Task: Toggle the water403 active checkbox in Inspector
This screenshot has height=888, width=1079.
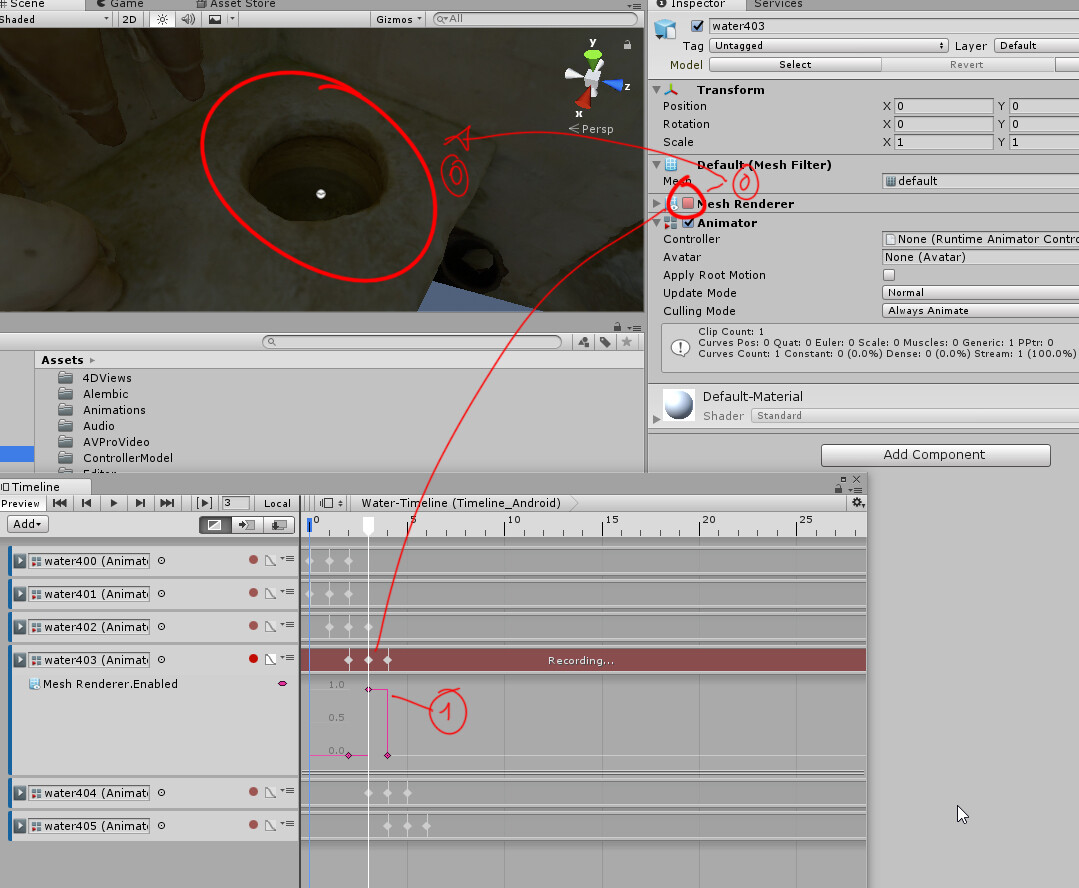Action: (697, 26)
